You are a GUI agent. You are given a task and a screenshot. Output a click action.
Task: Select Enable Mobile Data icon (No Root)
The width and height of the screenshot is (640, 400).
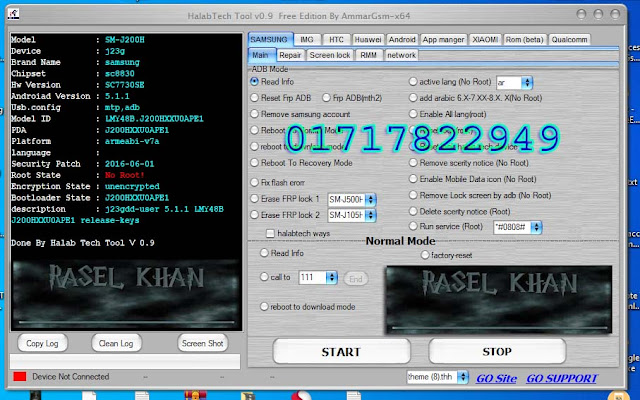tap(413, 179)
